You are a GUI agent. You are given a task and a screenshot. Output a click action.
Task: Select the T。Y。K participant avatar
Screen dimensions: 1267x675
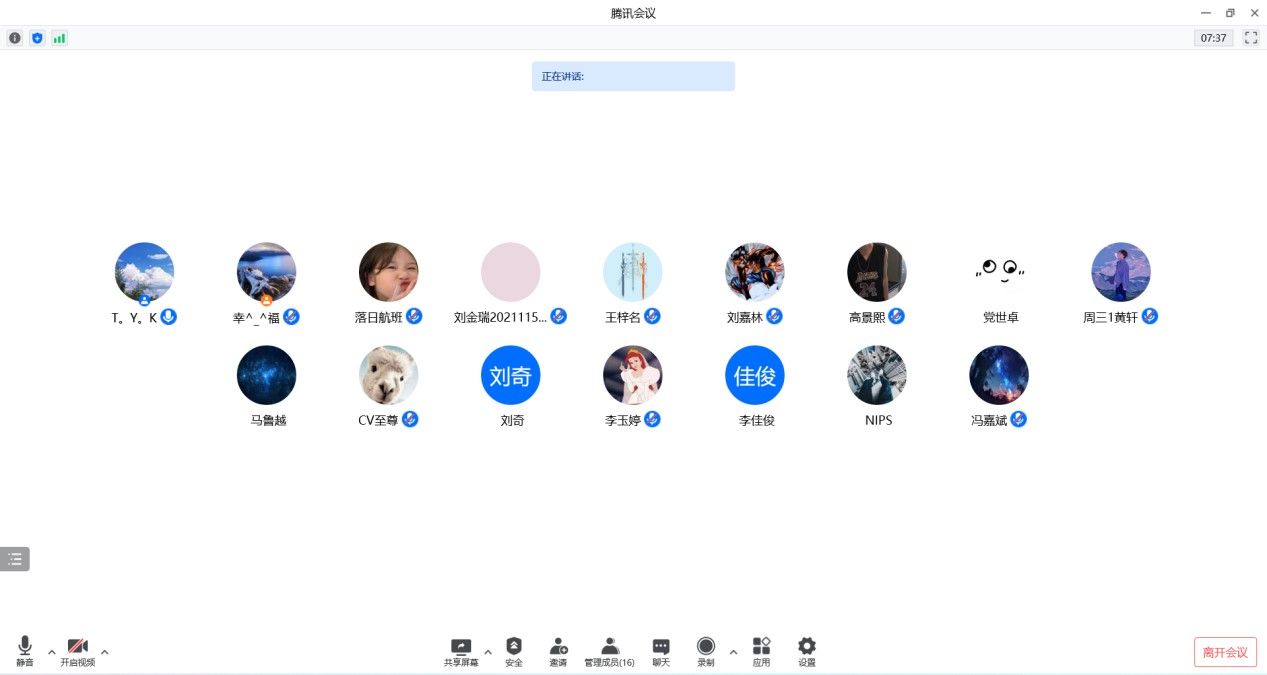[145, 272]
